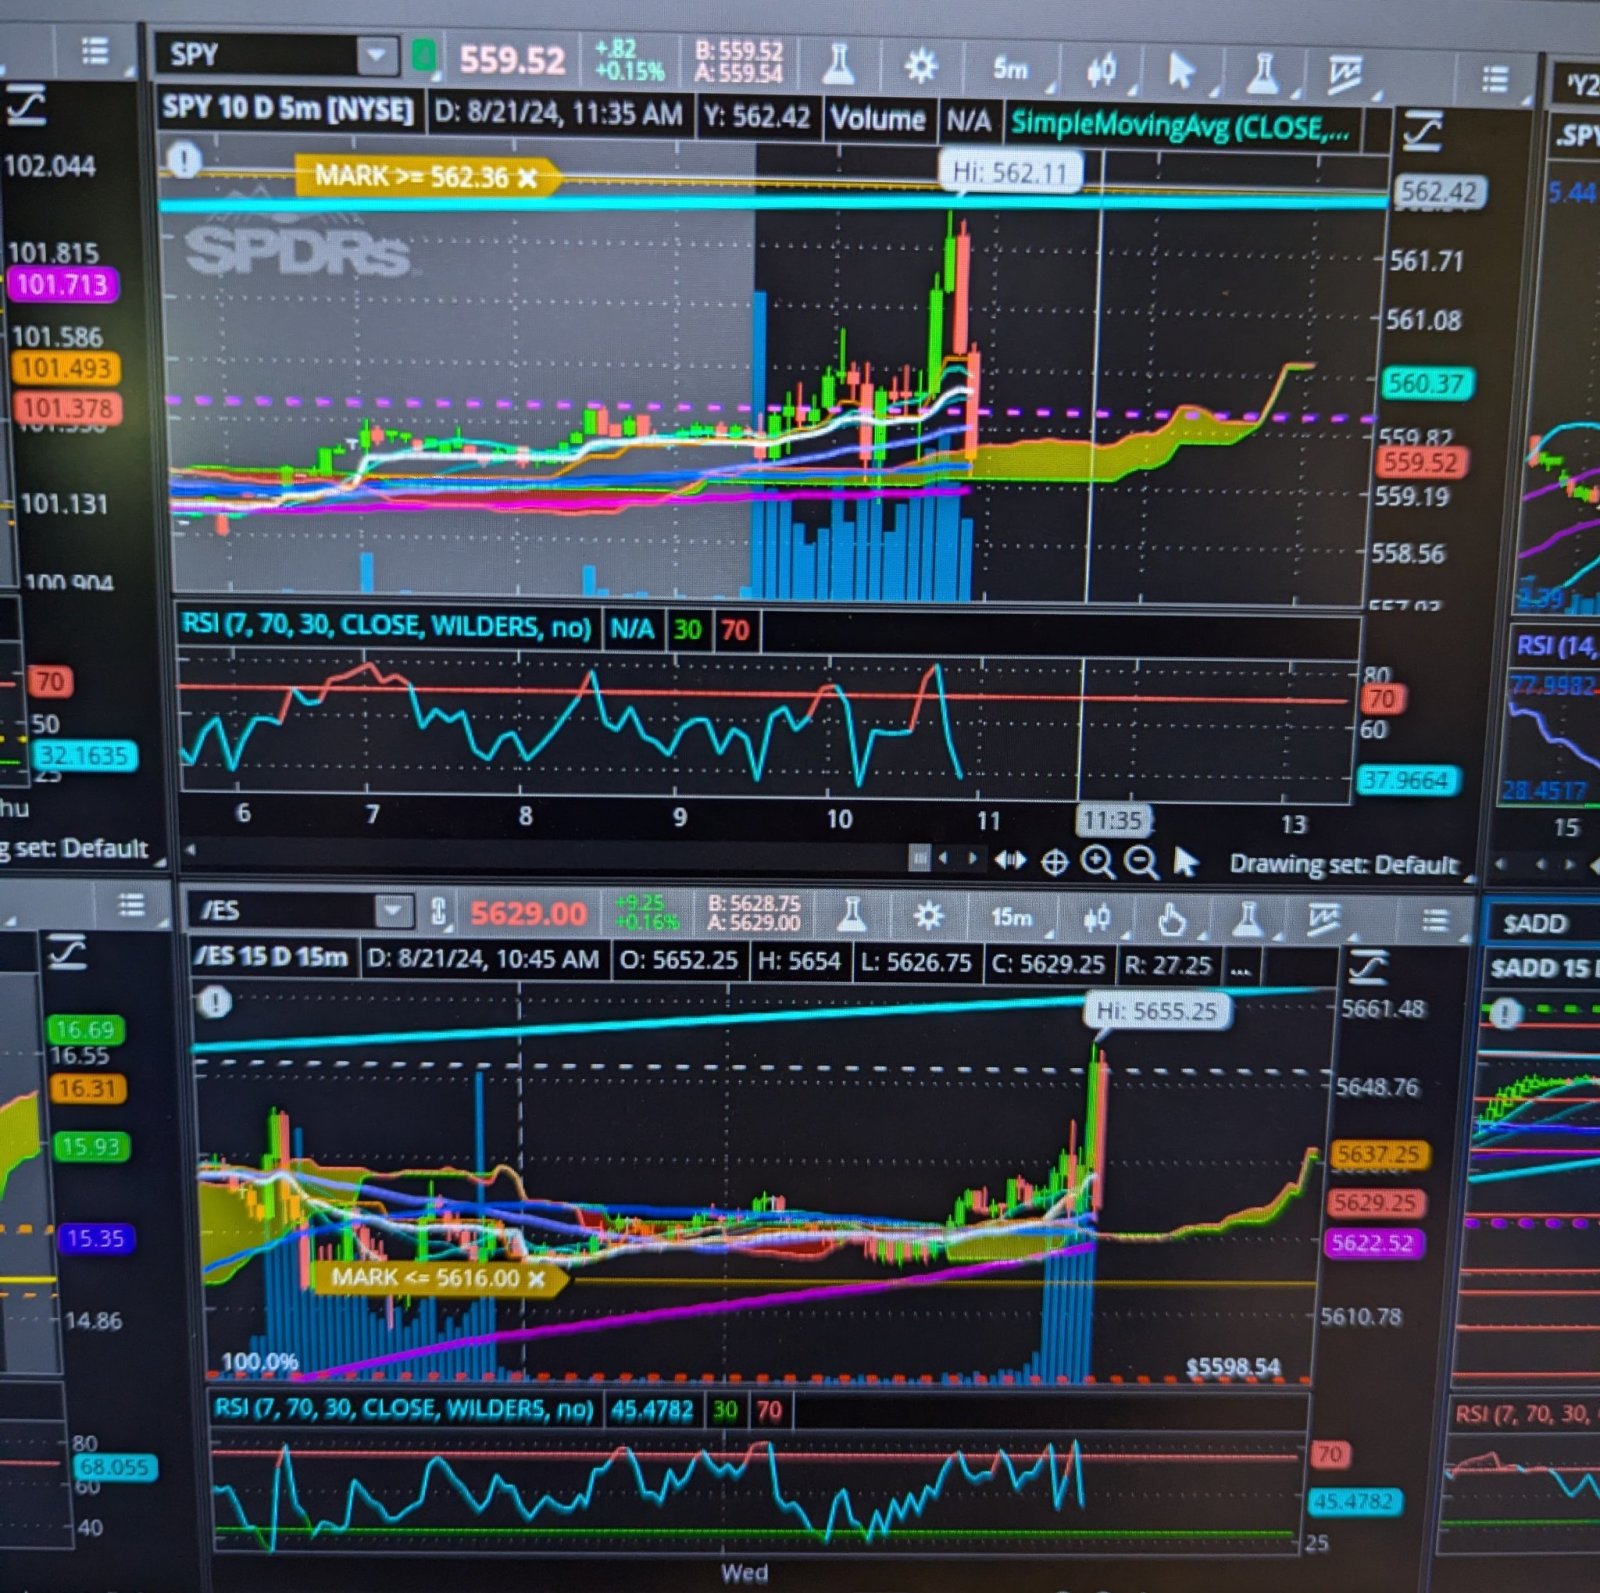Open Studies flask icon on SPY chart
Viewport: 1600px width, 1593px height.
(838, 64)
